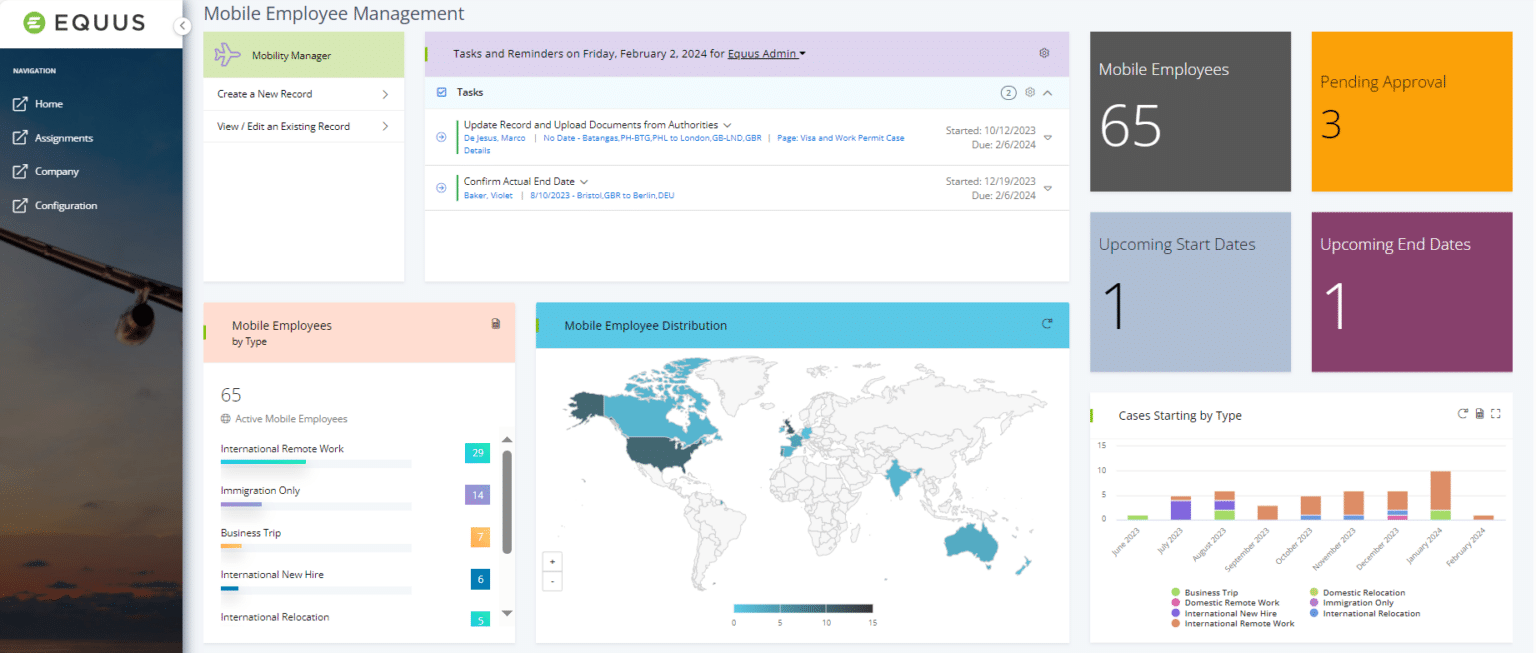The image size is (1536, 653).
Task: Refresh the Cases Starting by Type chart
Action: tap(1462, 413)
